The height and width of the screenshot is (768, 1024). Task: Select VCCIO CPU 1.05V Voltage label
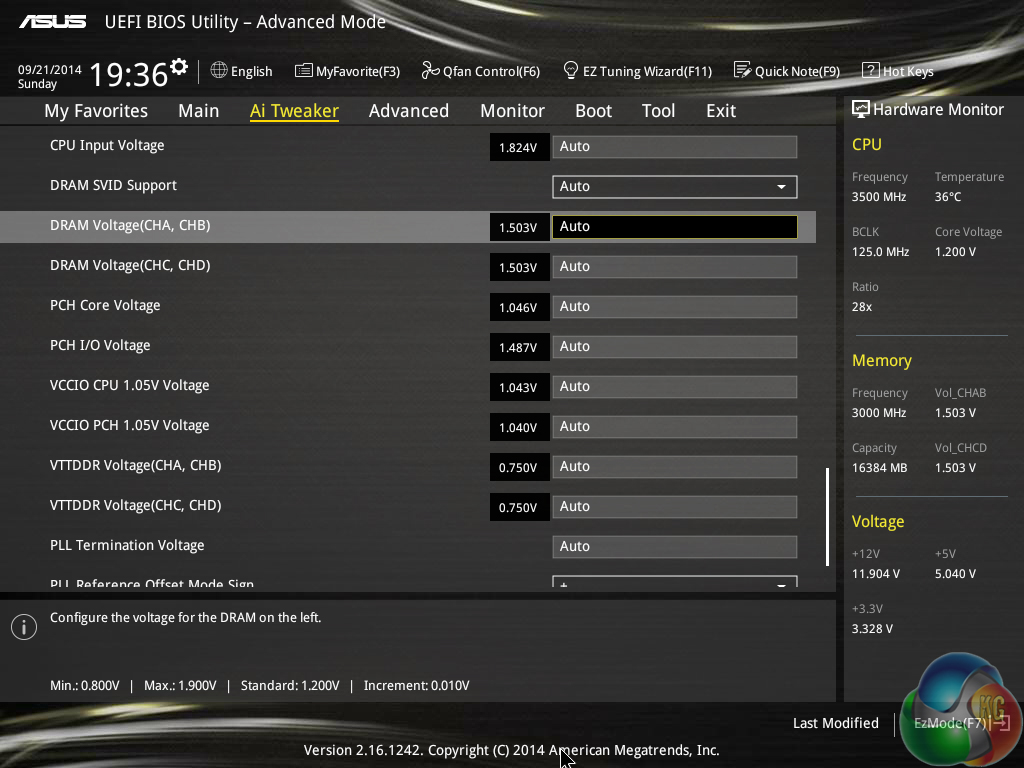[x=129, y=385]
